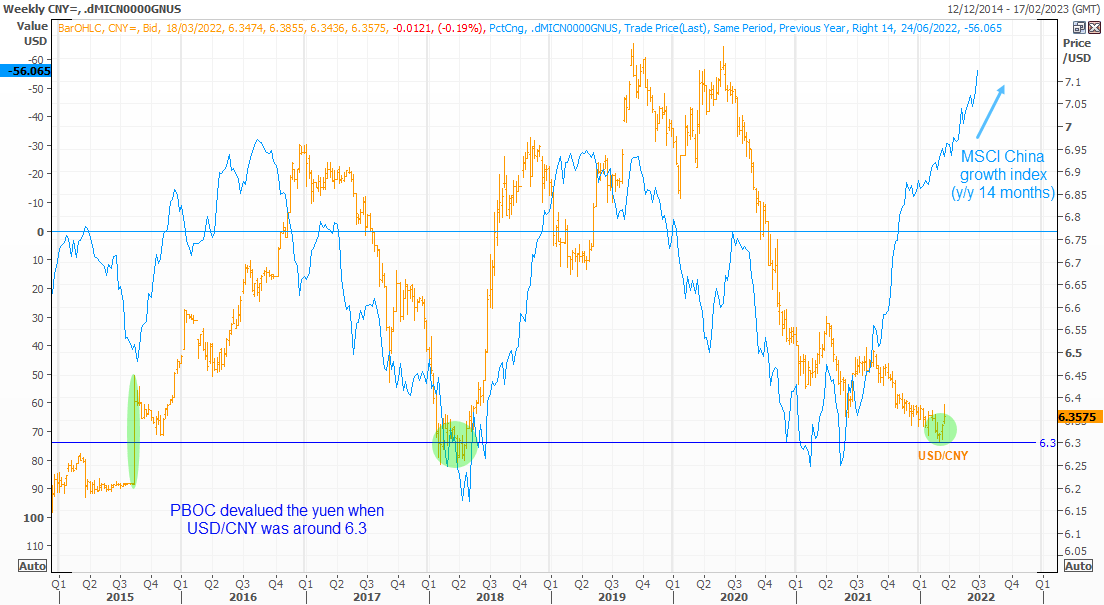Click the blue arrow pointing at MSCI China line

[990, 110]
